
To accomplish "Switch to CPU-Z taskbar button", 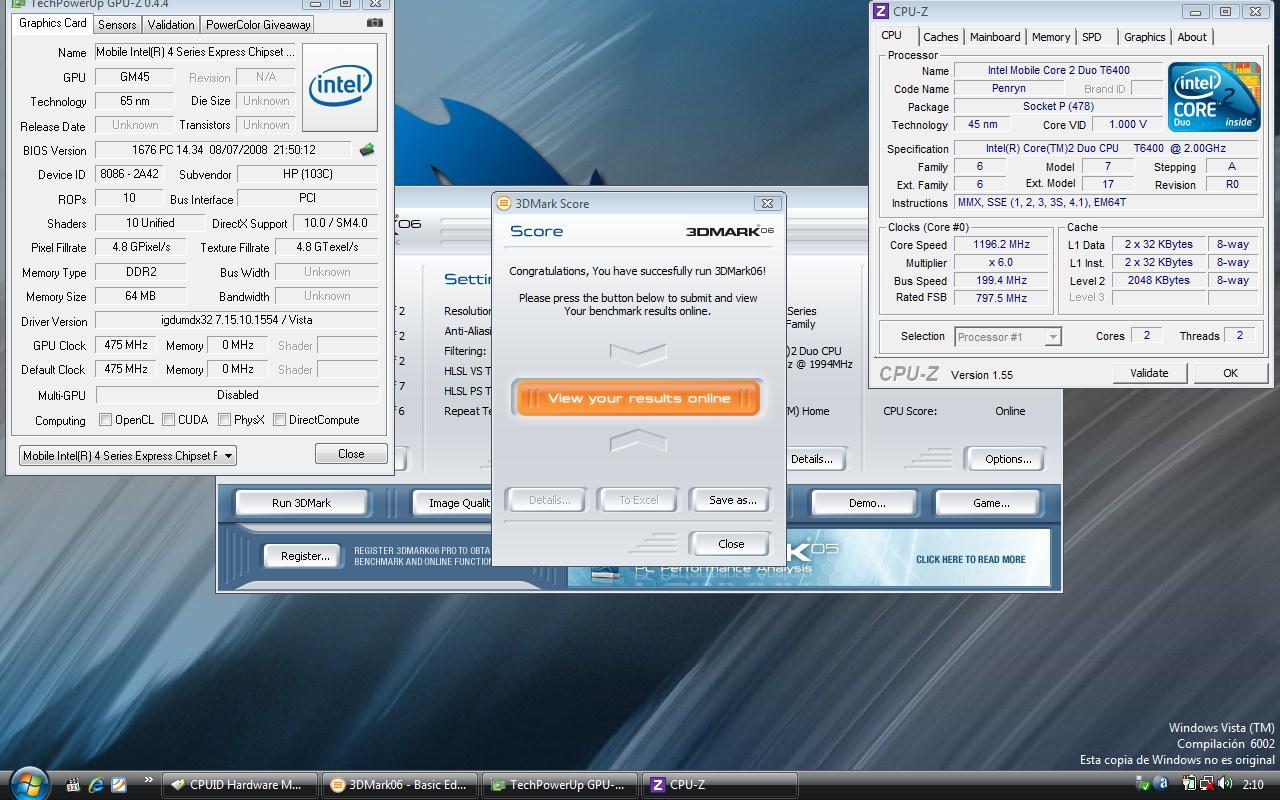I will (x=720, y=785).
